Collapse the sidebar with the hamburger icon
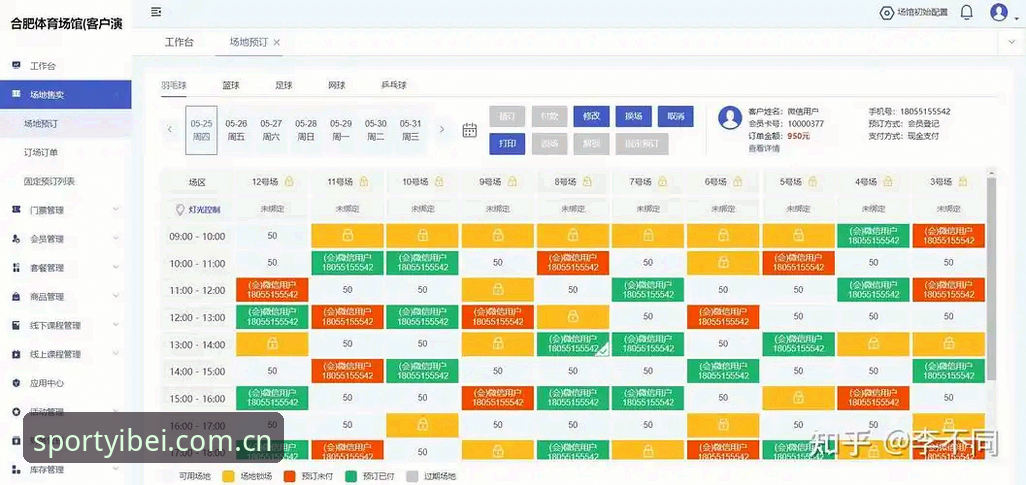This screenshot has height=485, width=1026. pos(156,12)
